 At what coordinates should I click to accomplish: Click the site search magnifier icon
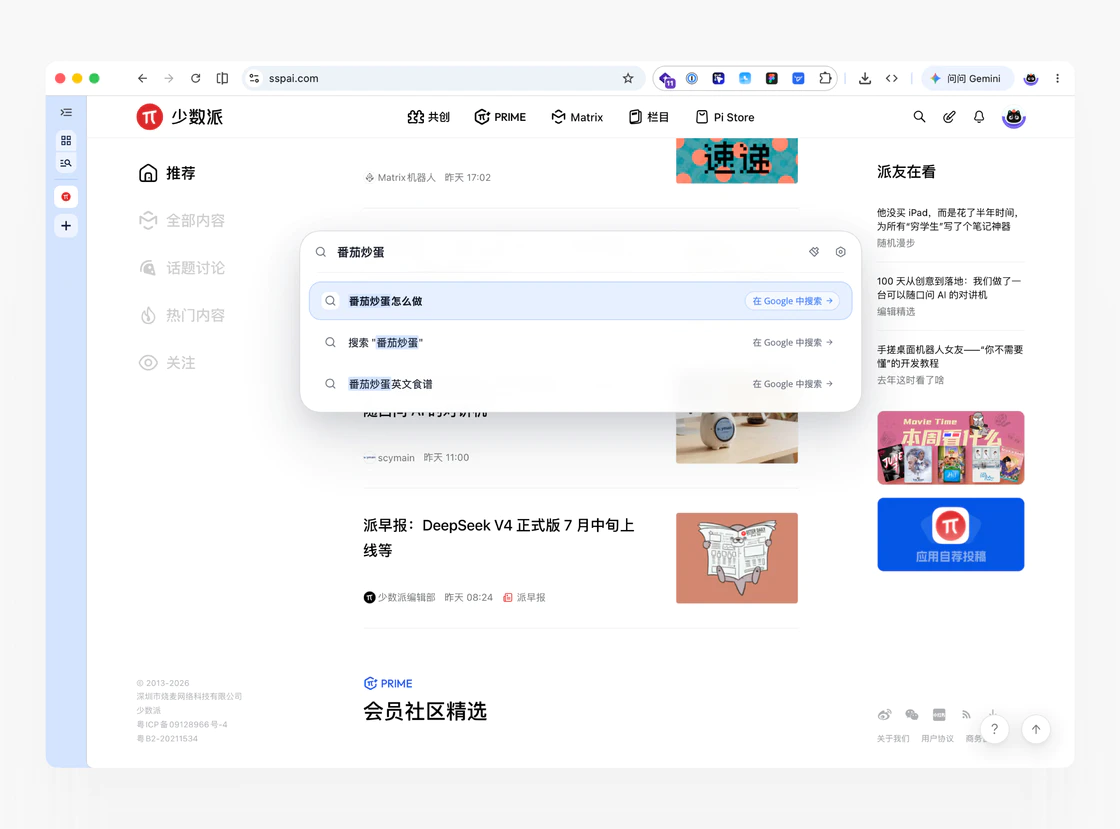(919, 117)
